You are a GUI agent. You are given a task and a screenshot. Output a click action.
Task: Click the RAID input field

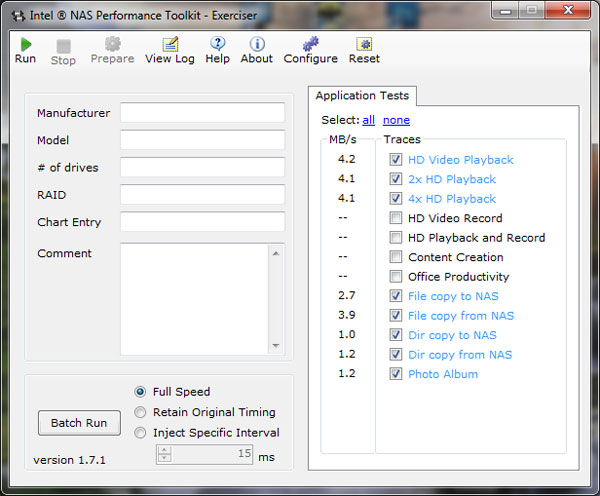pos(202,194)
